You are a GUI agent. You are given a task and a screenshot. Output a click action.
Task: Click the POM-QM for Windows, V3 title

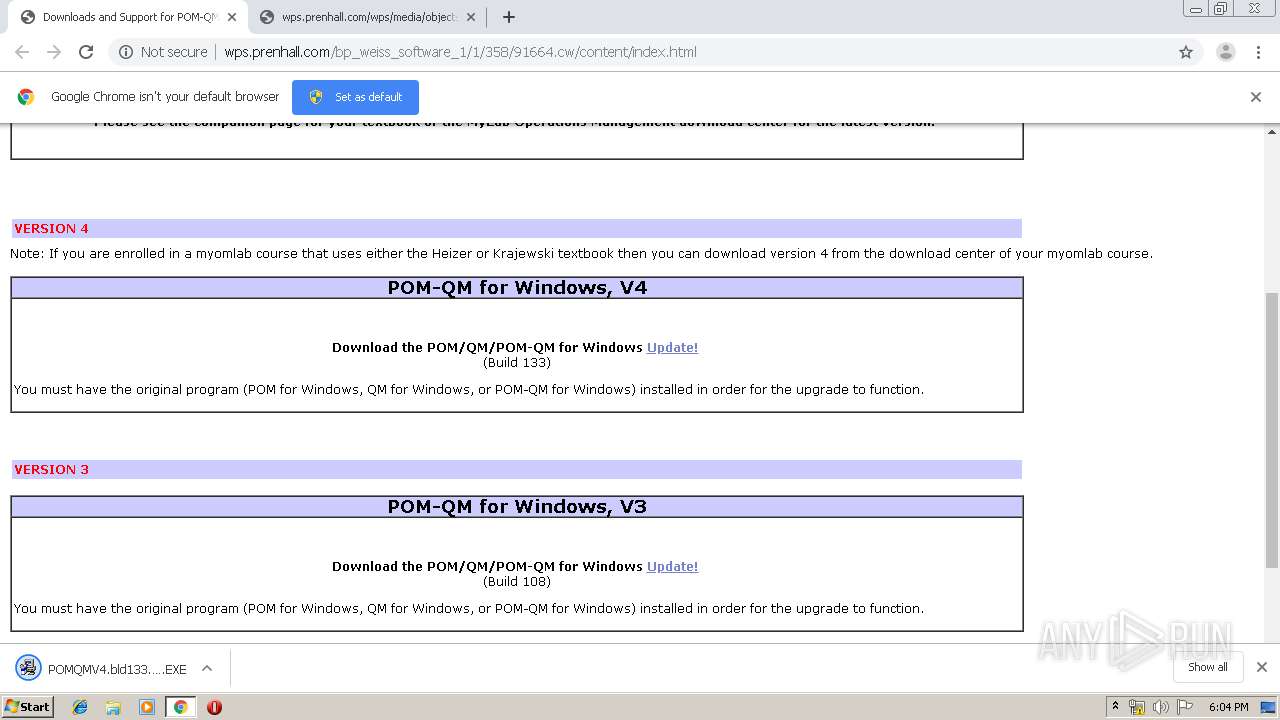[x=517, y=506]
